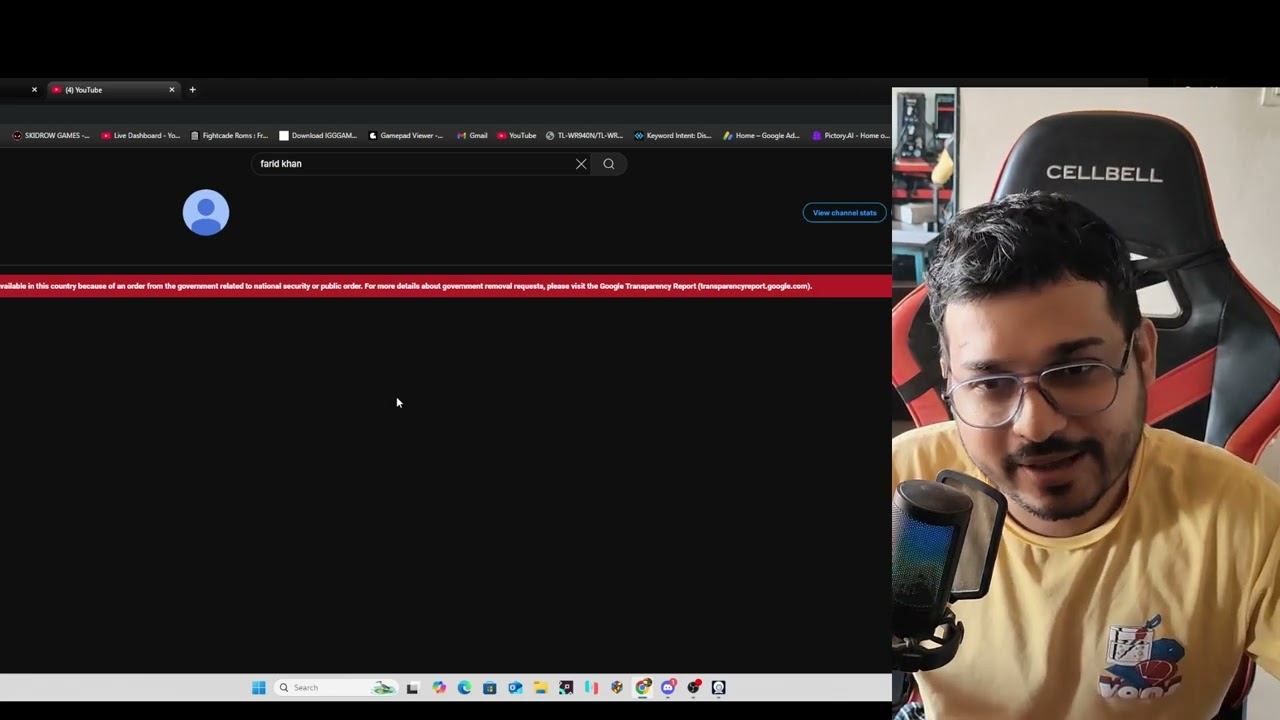1280x720 pixels.
Task: Click View channel stats button
Action: [x=844, y=212]
